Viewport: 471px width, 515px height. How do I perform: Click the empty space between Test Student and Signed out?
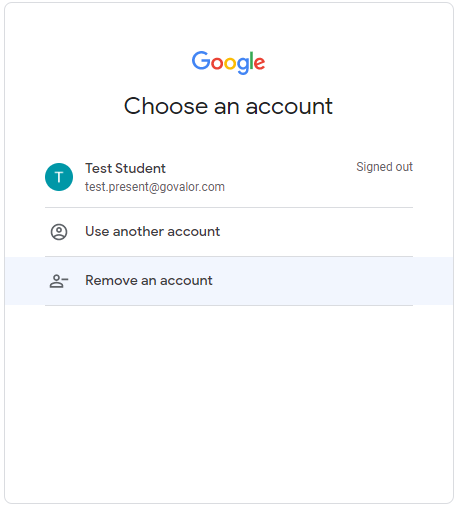pos(260,168)
